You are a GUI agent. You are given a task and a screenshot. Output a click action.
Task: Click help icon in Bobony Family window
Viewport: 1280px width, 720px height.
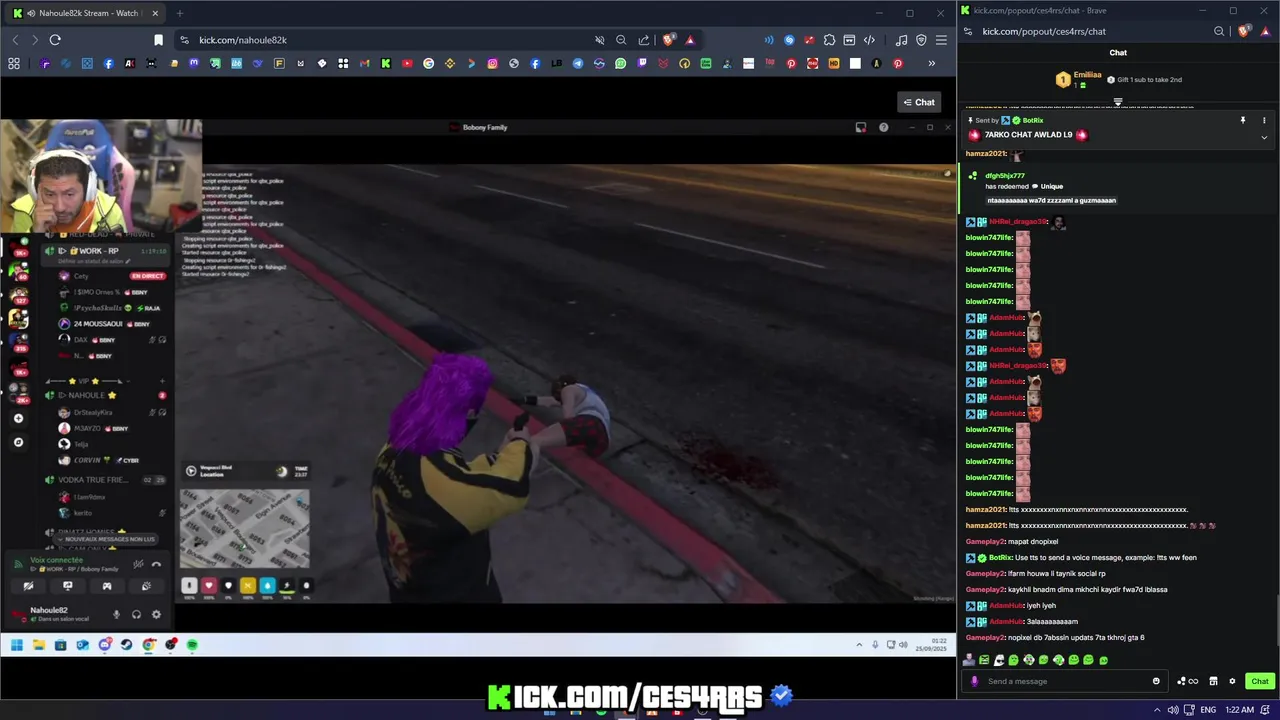coord(883,127)
